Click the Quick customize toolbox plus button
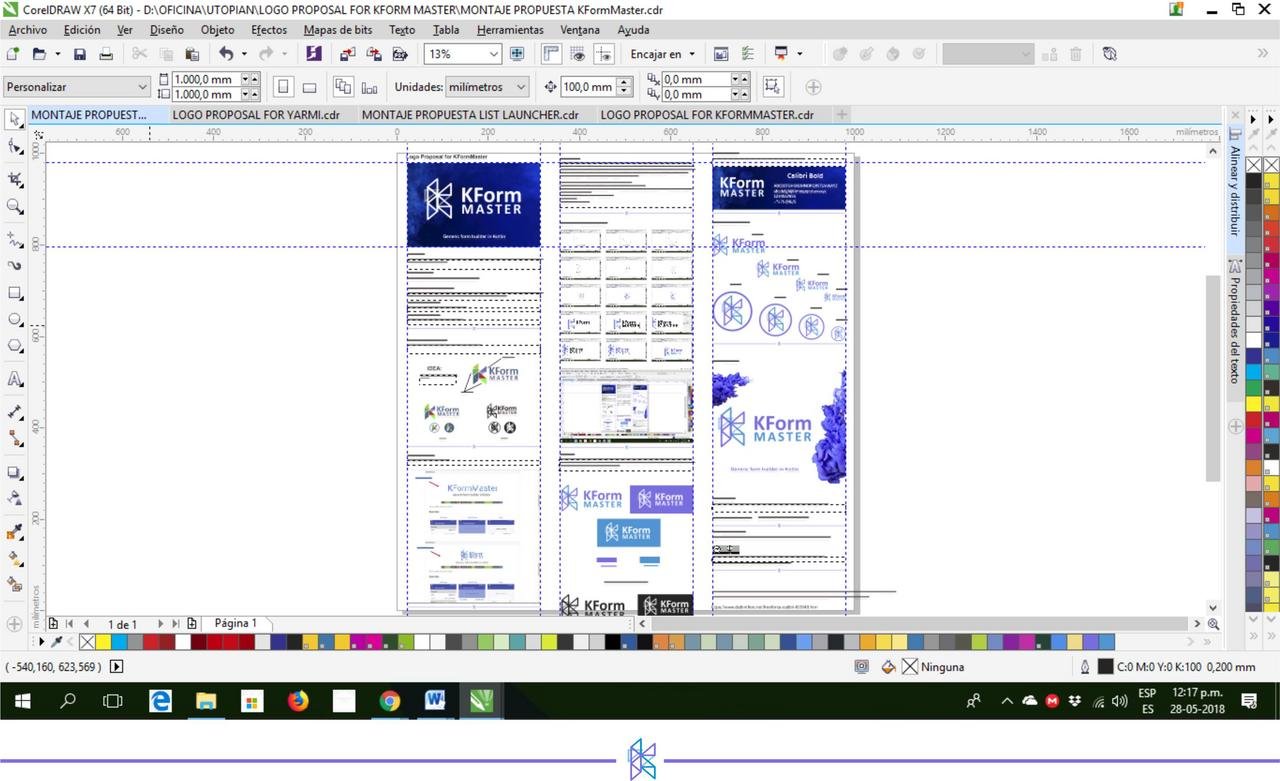The image size is (1280, 781). pyautogui.click(x=14, y=624)
